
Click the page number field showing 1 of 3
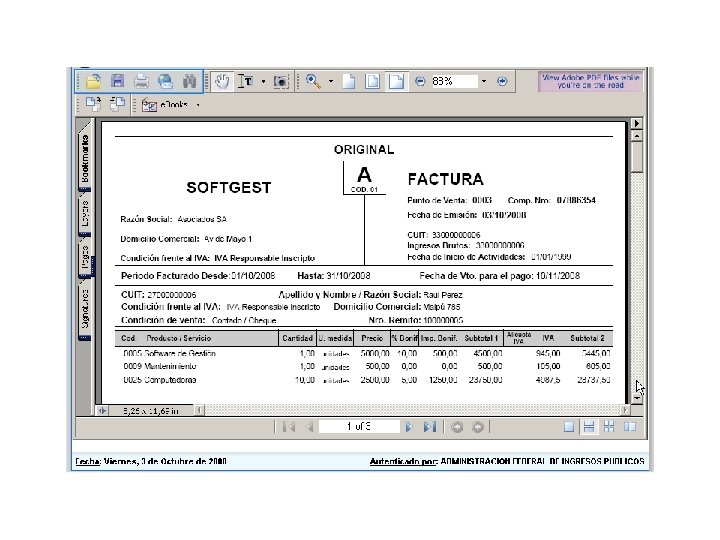pos(359,427)
